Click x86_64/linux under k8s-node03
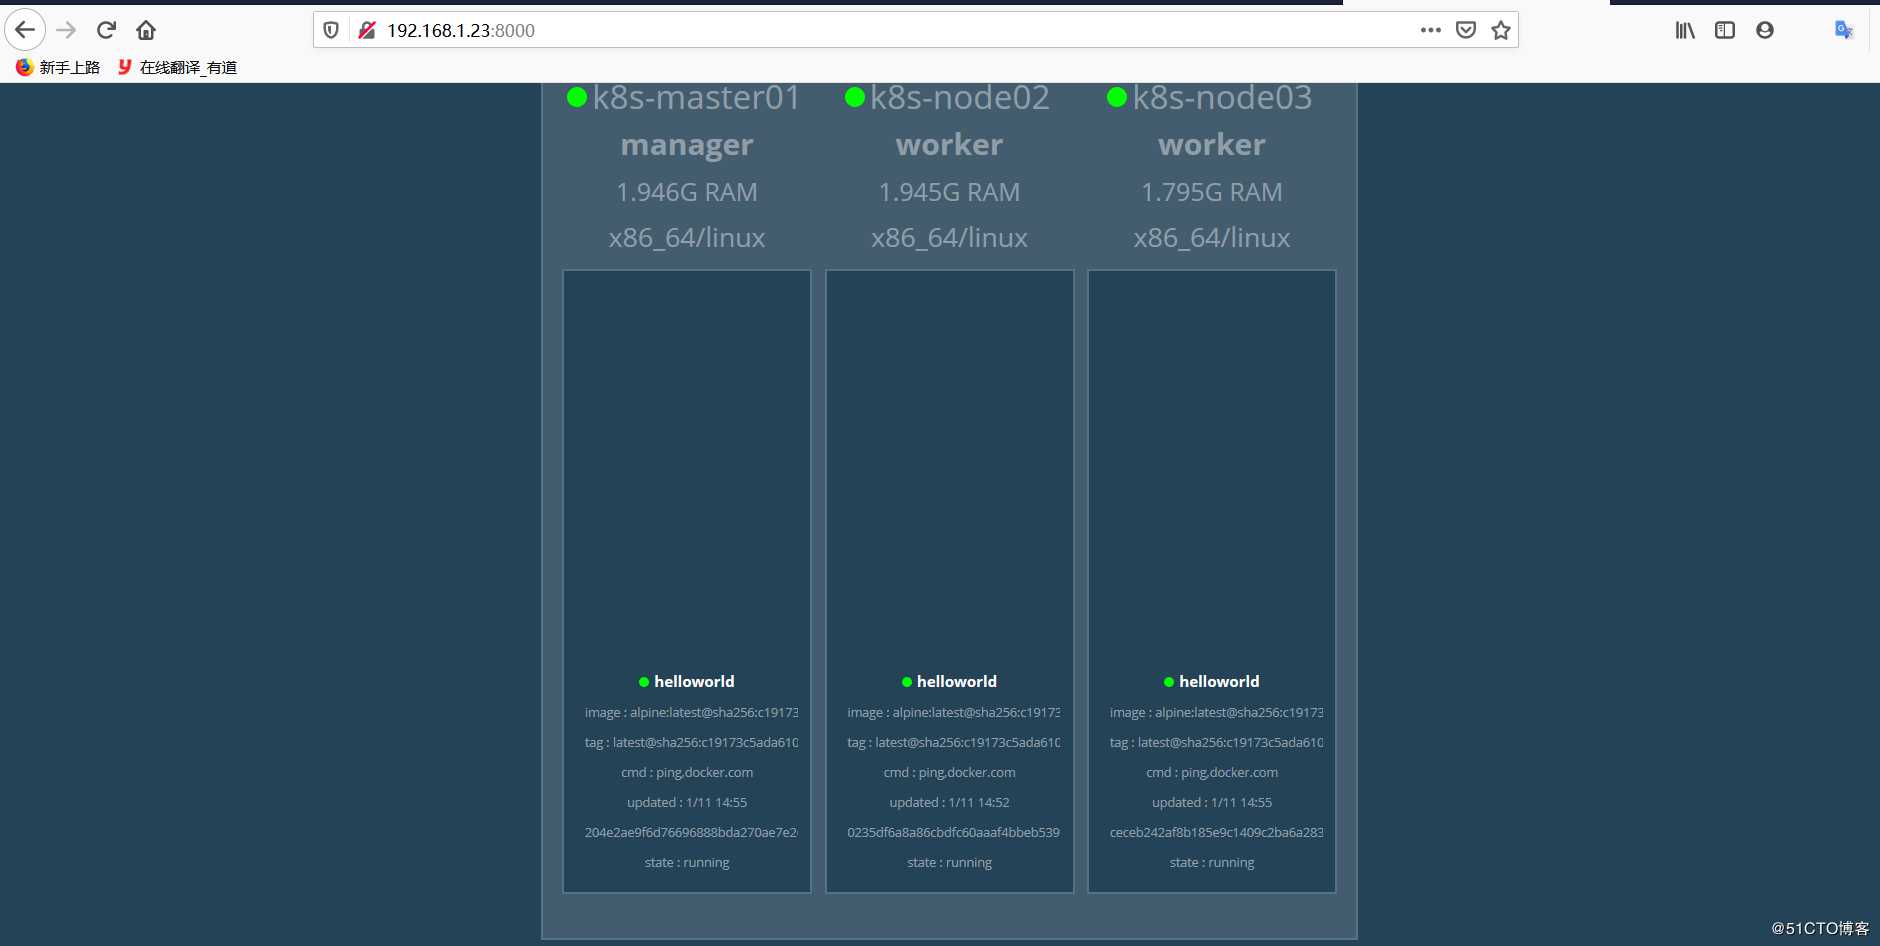This screenshot has height=946, width=1880. [1212, 238]
